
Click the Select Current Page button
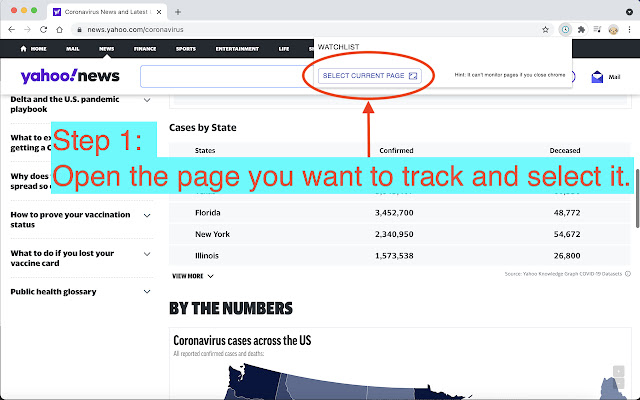click(369, 76)
